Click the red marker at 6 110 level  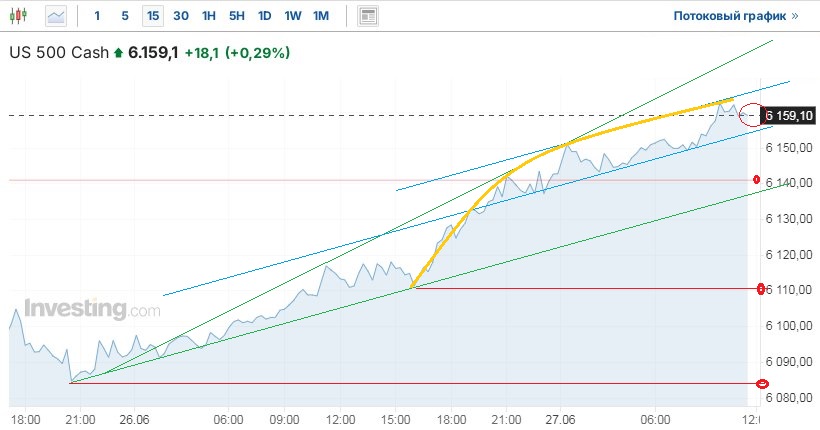[x=761, y=289]
